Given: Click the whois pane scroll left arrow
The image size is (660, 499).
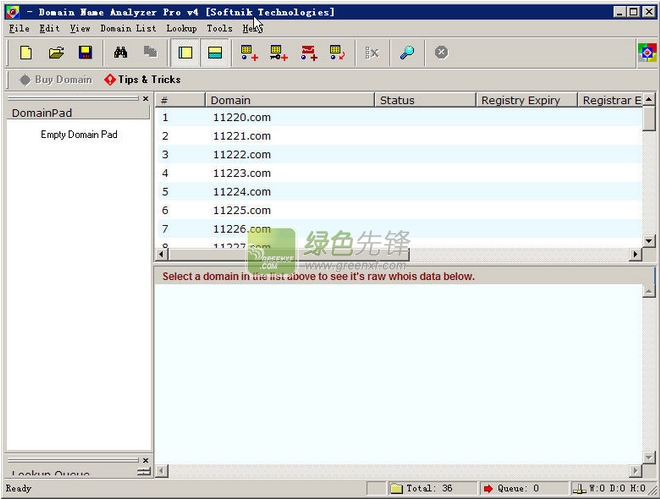Looking at the screenshot, I should click(x=162, y=470).
